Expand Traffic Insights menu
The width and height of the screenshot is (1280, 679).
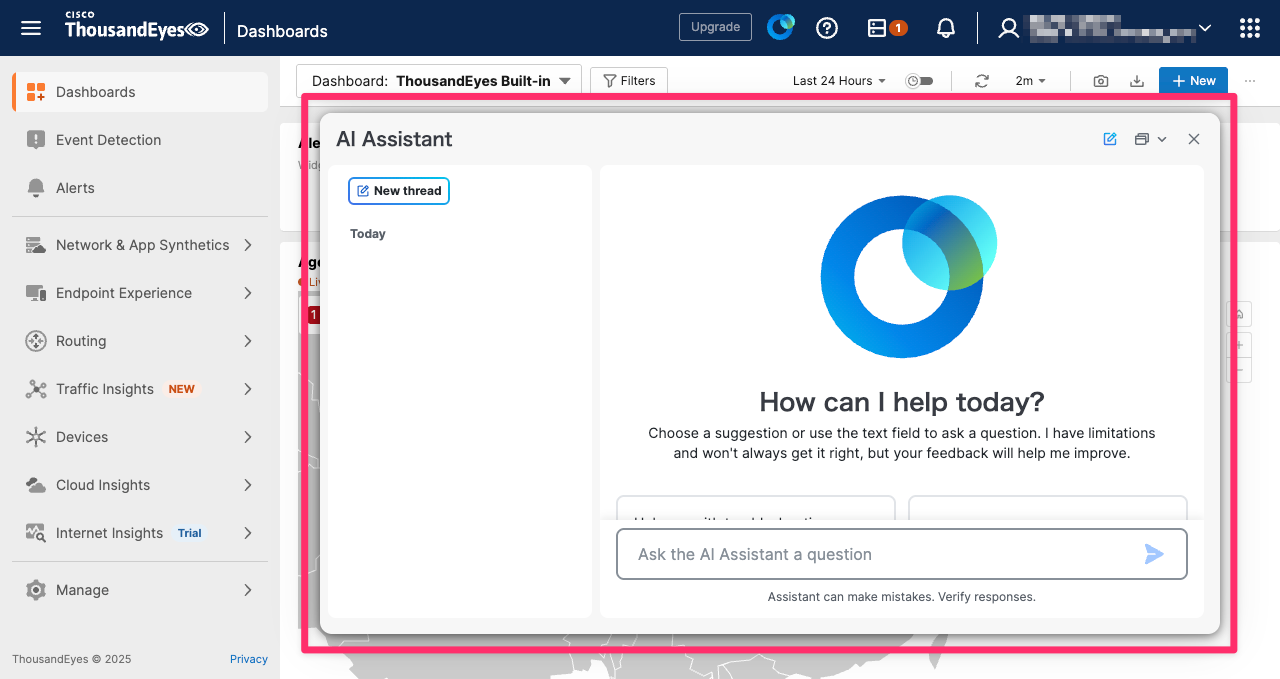click(140, 389)
